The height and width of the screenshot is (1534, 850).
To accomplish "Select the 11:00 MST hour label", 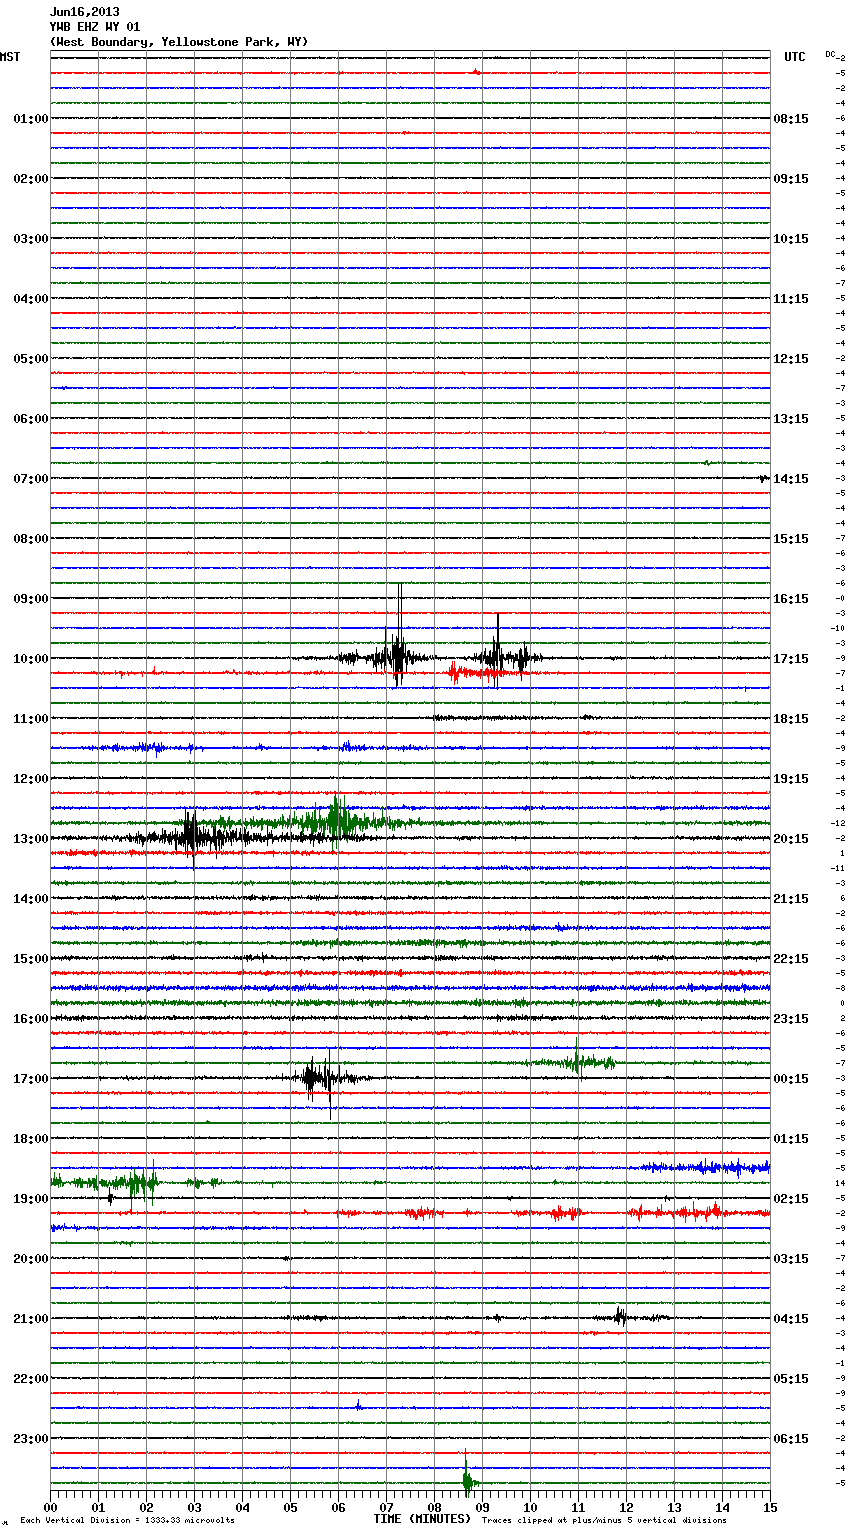I will (30, 719).
